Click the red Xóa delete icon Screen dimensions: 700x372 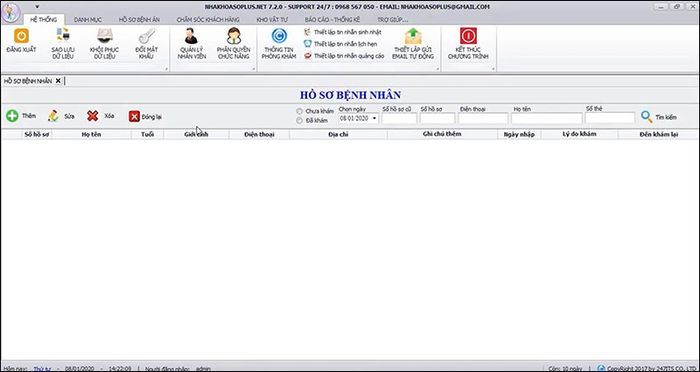(x=92, y=116)
